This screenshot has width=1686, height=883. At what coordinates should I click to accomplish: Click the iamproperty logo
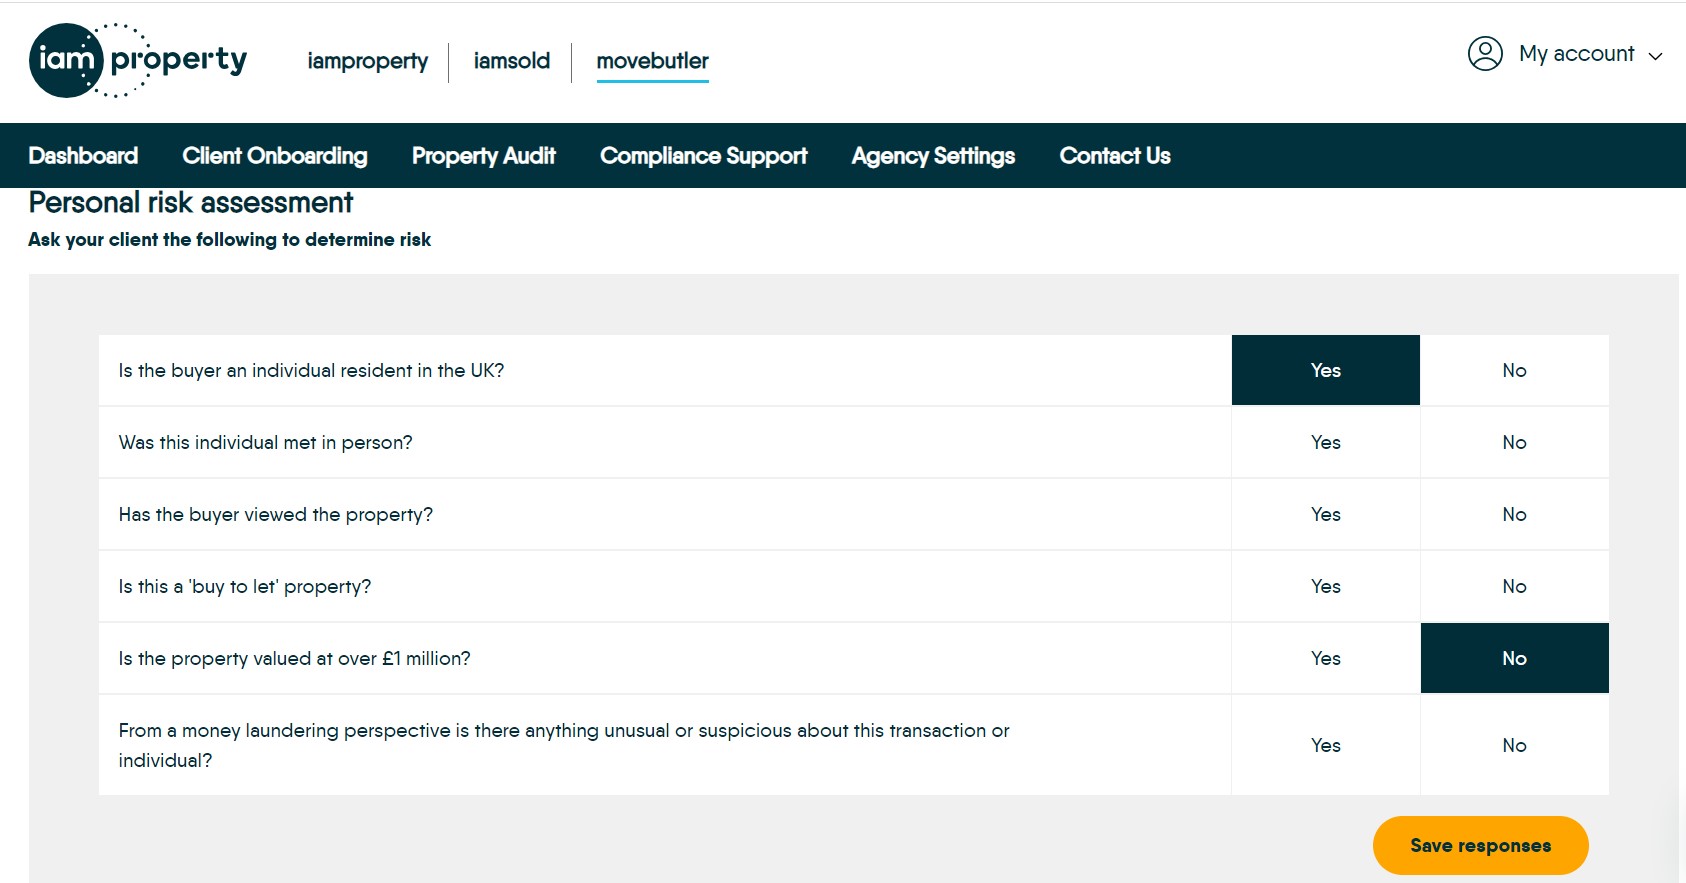click(x=137, y=59)
